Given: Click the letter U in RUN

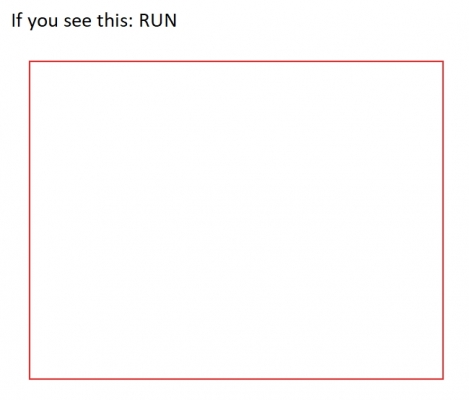Looking at the screenshot, I should [x=157, y=21].
